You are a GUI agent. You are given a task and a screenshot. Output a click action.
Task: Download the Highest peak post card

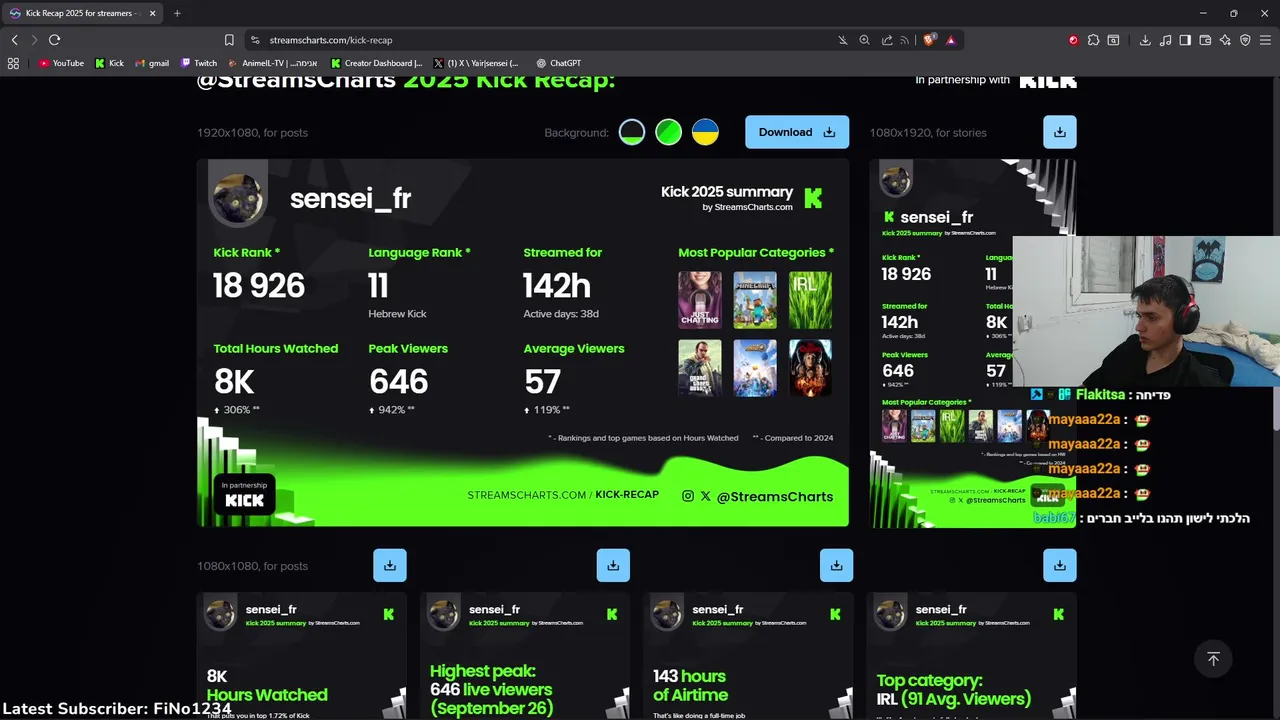613,565
